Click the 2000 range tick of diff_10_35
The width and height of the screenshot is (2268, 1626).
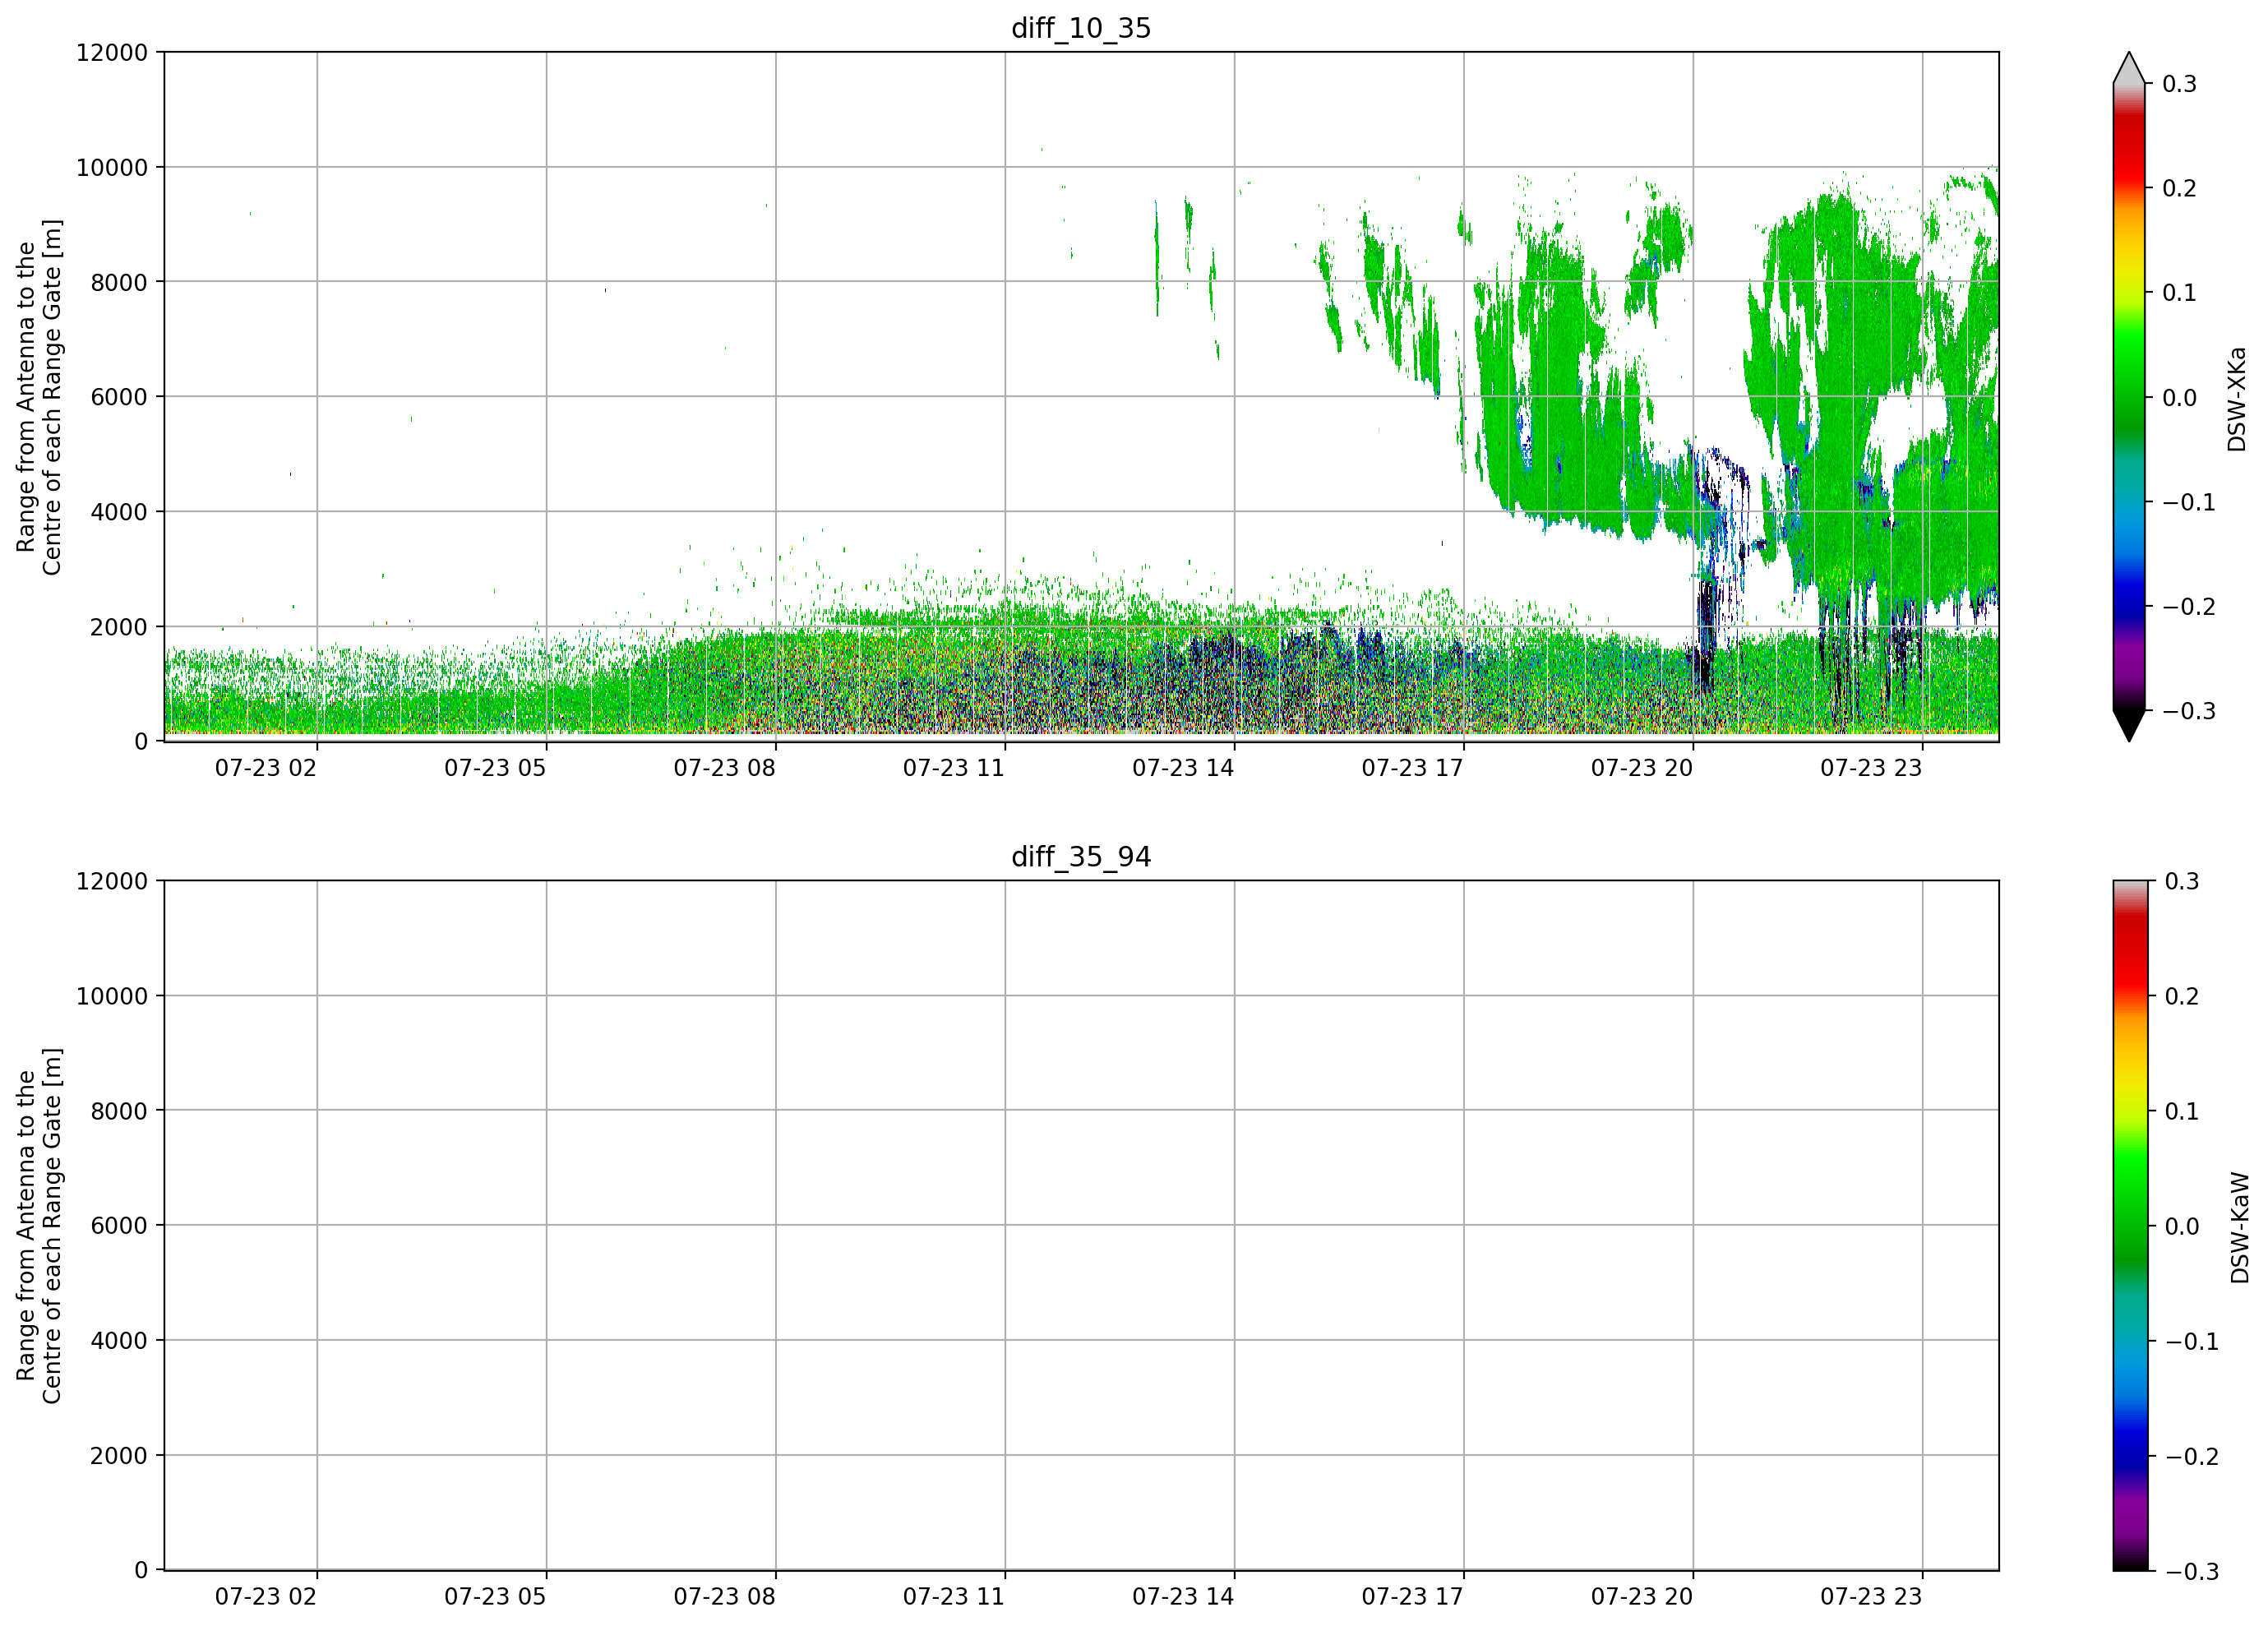coord(119,627)
